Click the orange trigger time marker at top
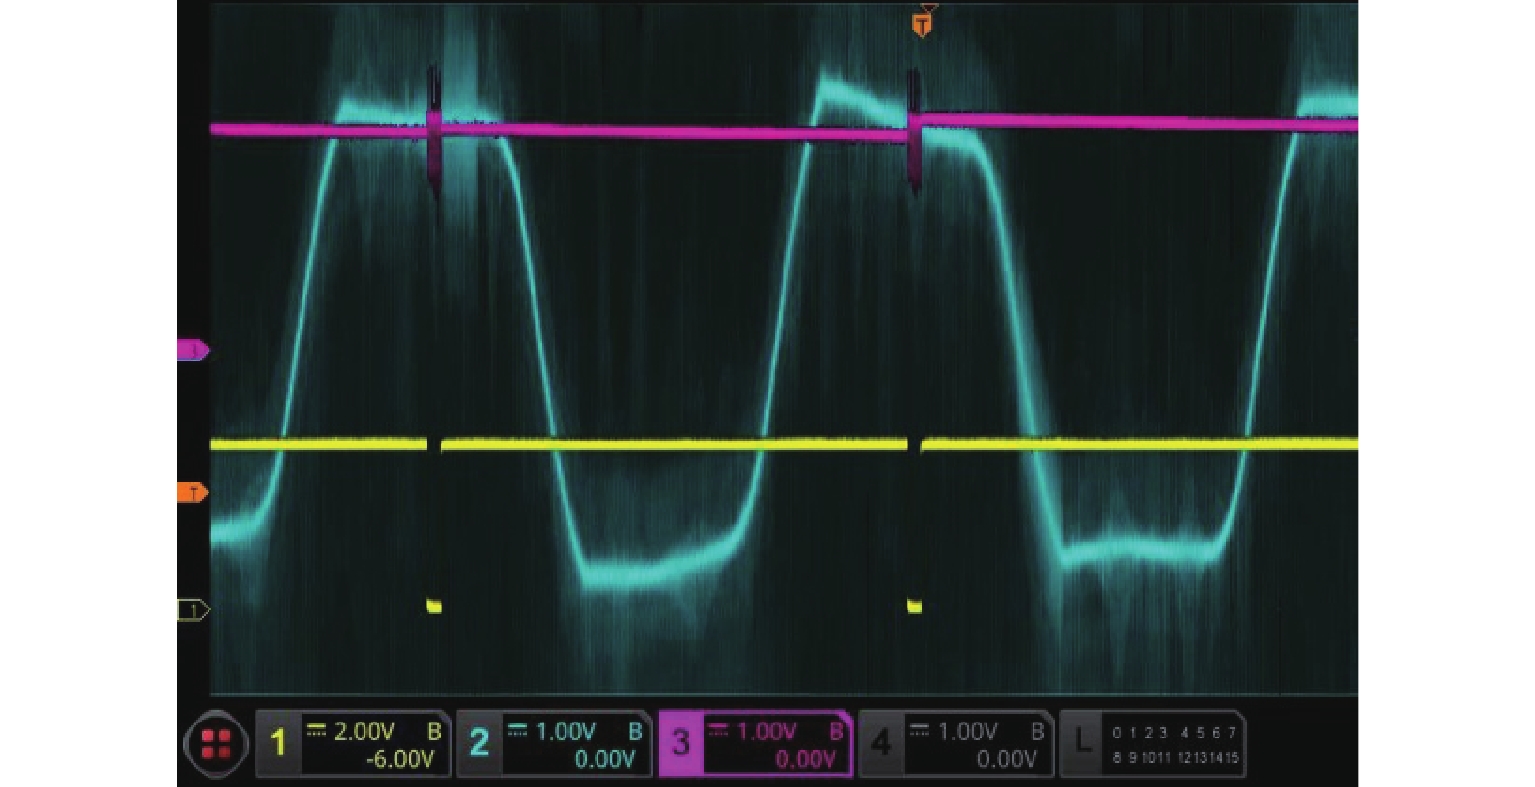The height and width of the screenshot is (787, 1535). click(x=922, y=24)
